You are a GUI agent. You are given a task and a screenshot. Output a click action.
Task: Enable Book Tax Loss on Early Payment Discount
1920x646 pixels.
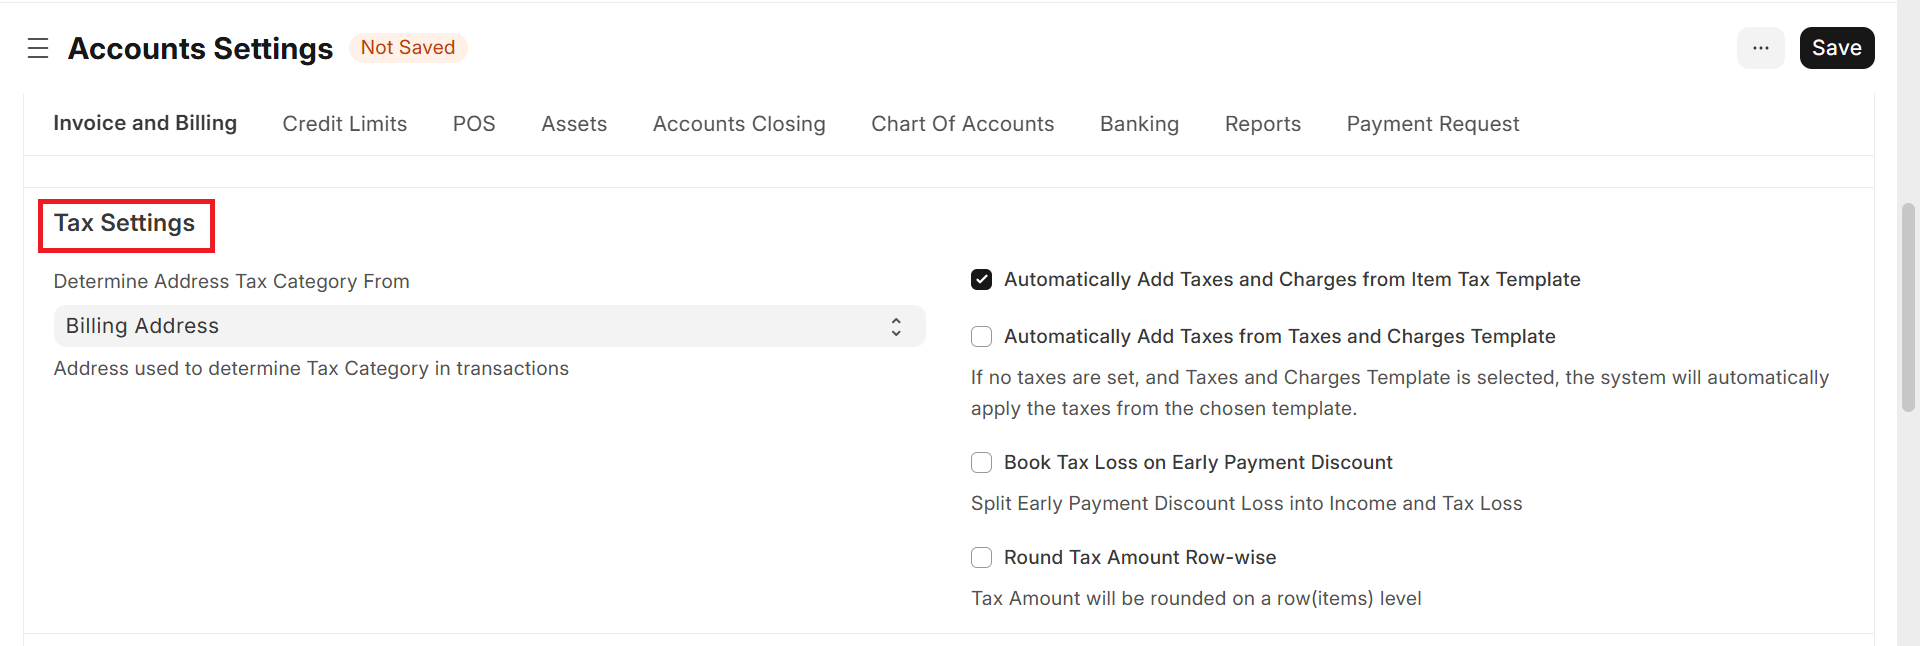coord(982,463)
